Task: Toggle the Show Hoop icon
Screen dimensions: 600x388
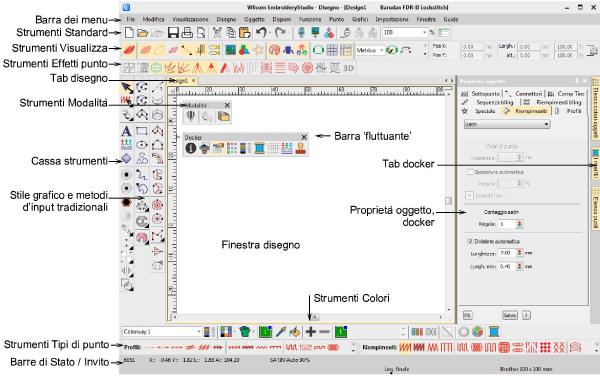Action: pyautogui.click(x=318, y=50)
